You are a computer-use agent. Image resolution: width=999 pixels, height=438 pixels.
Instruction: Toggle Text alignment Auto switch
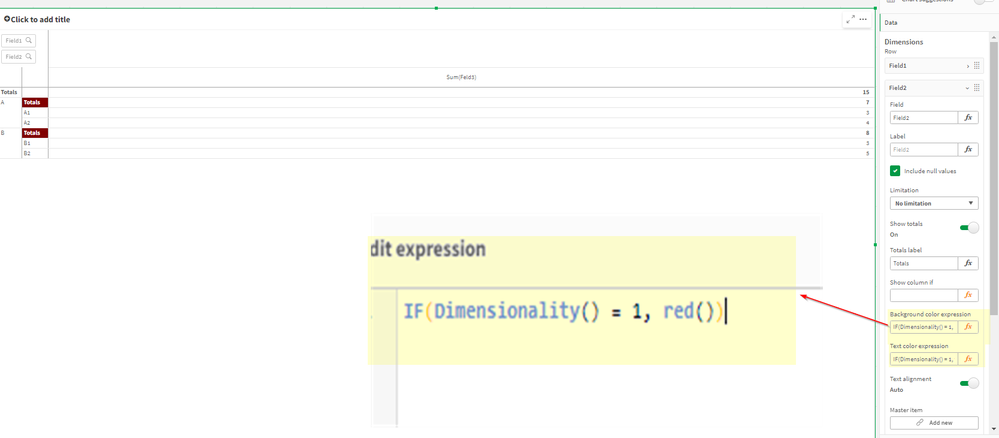pos(968,383)
